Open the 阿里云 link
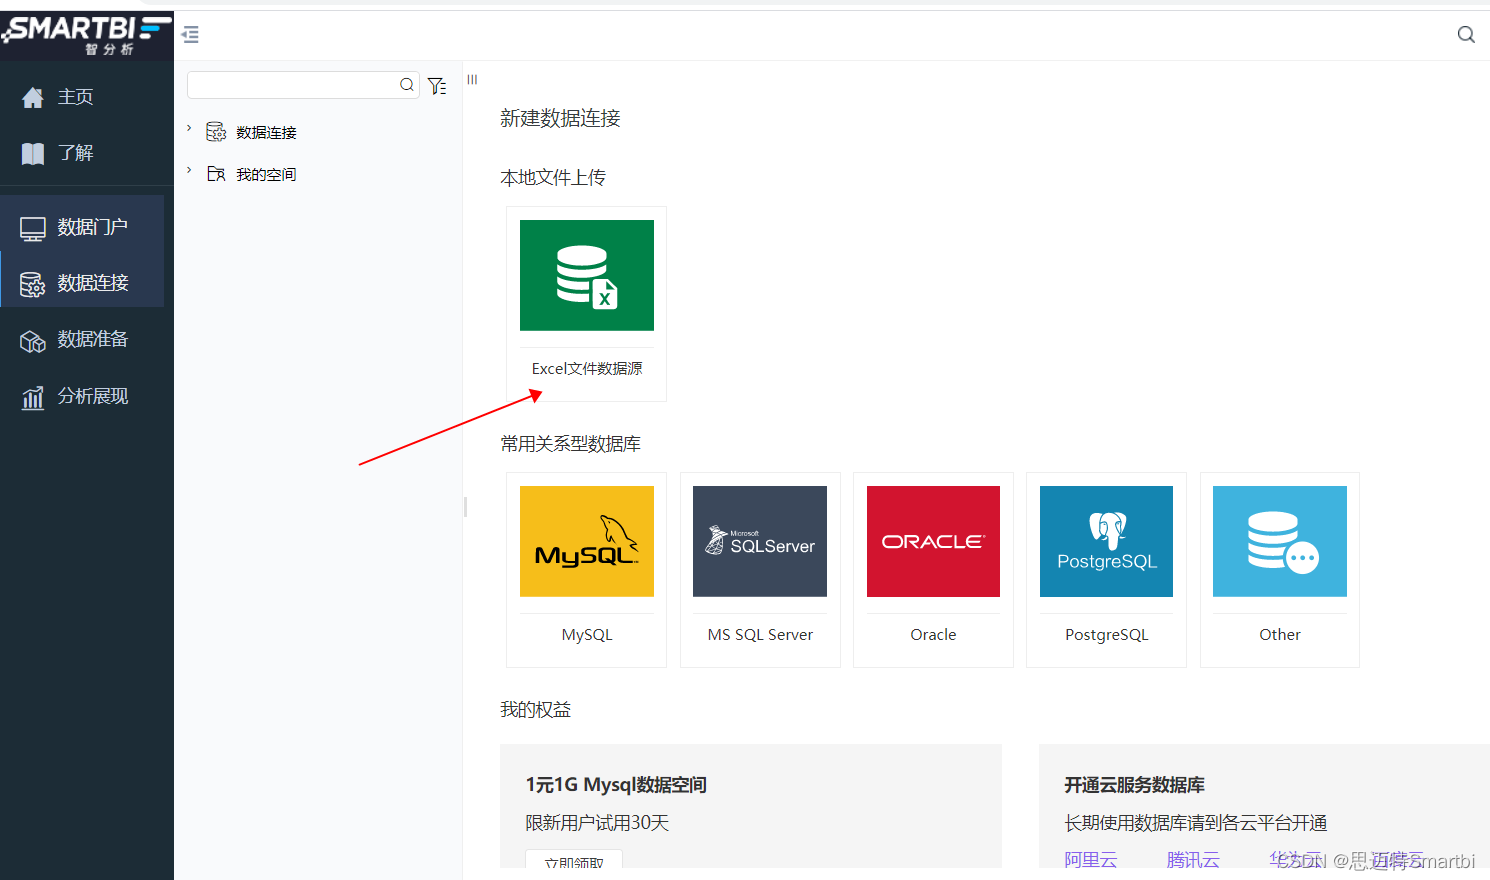This screenshot has width=1490, height=880. pos(1091,859)
